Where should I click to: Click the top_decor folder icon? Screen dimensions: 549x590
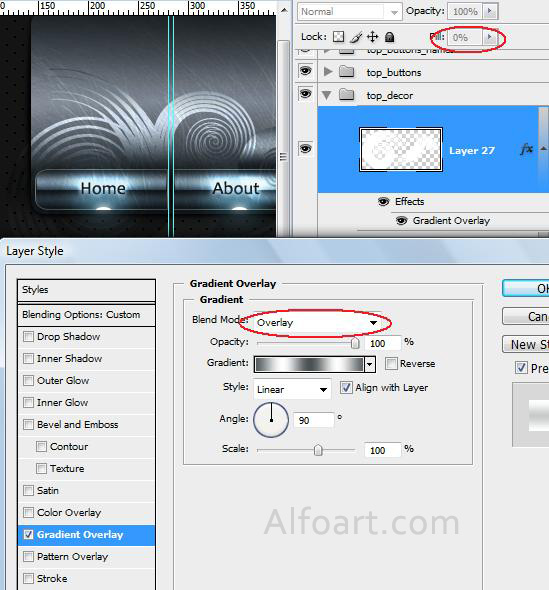point(346,95)
